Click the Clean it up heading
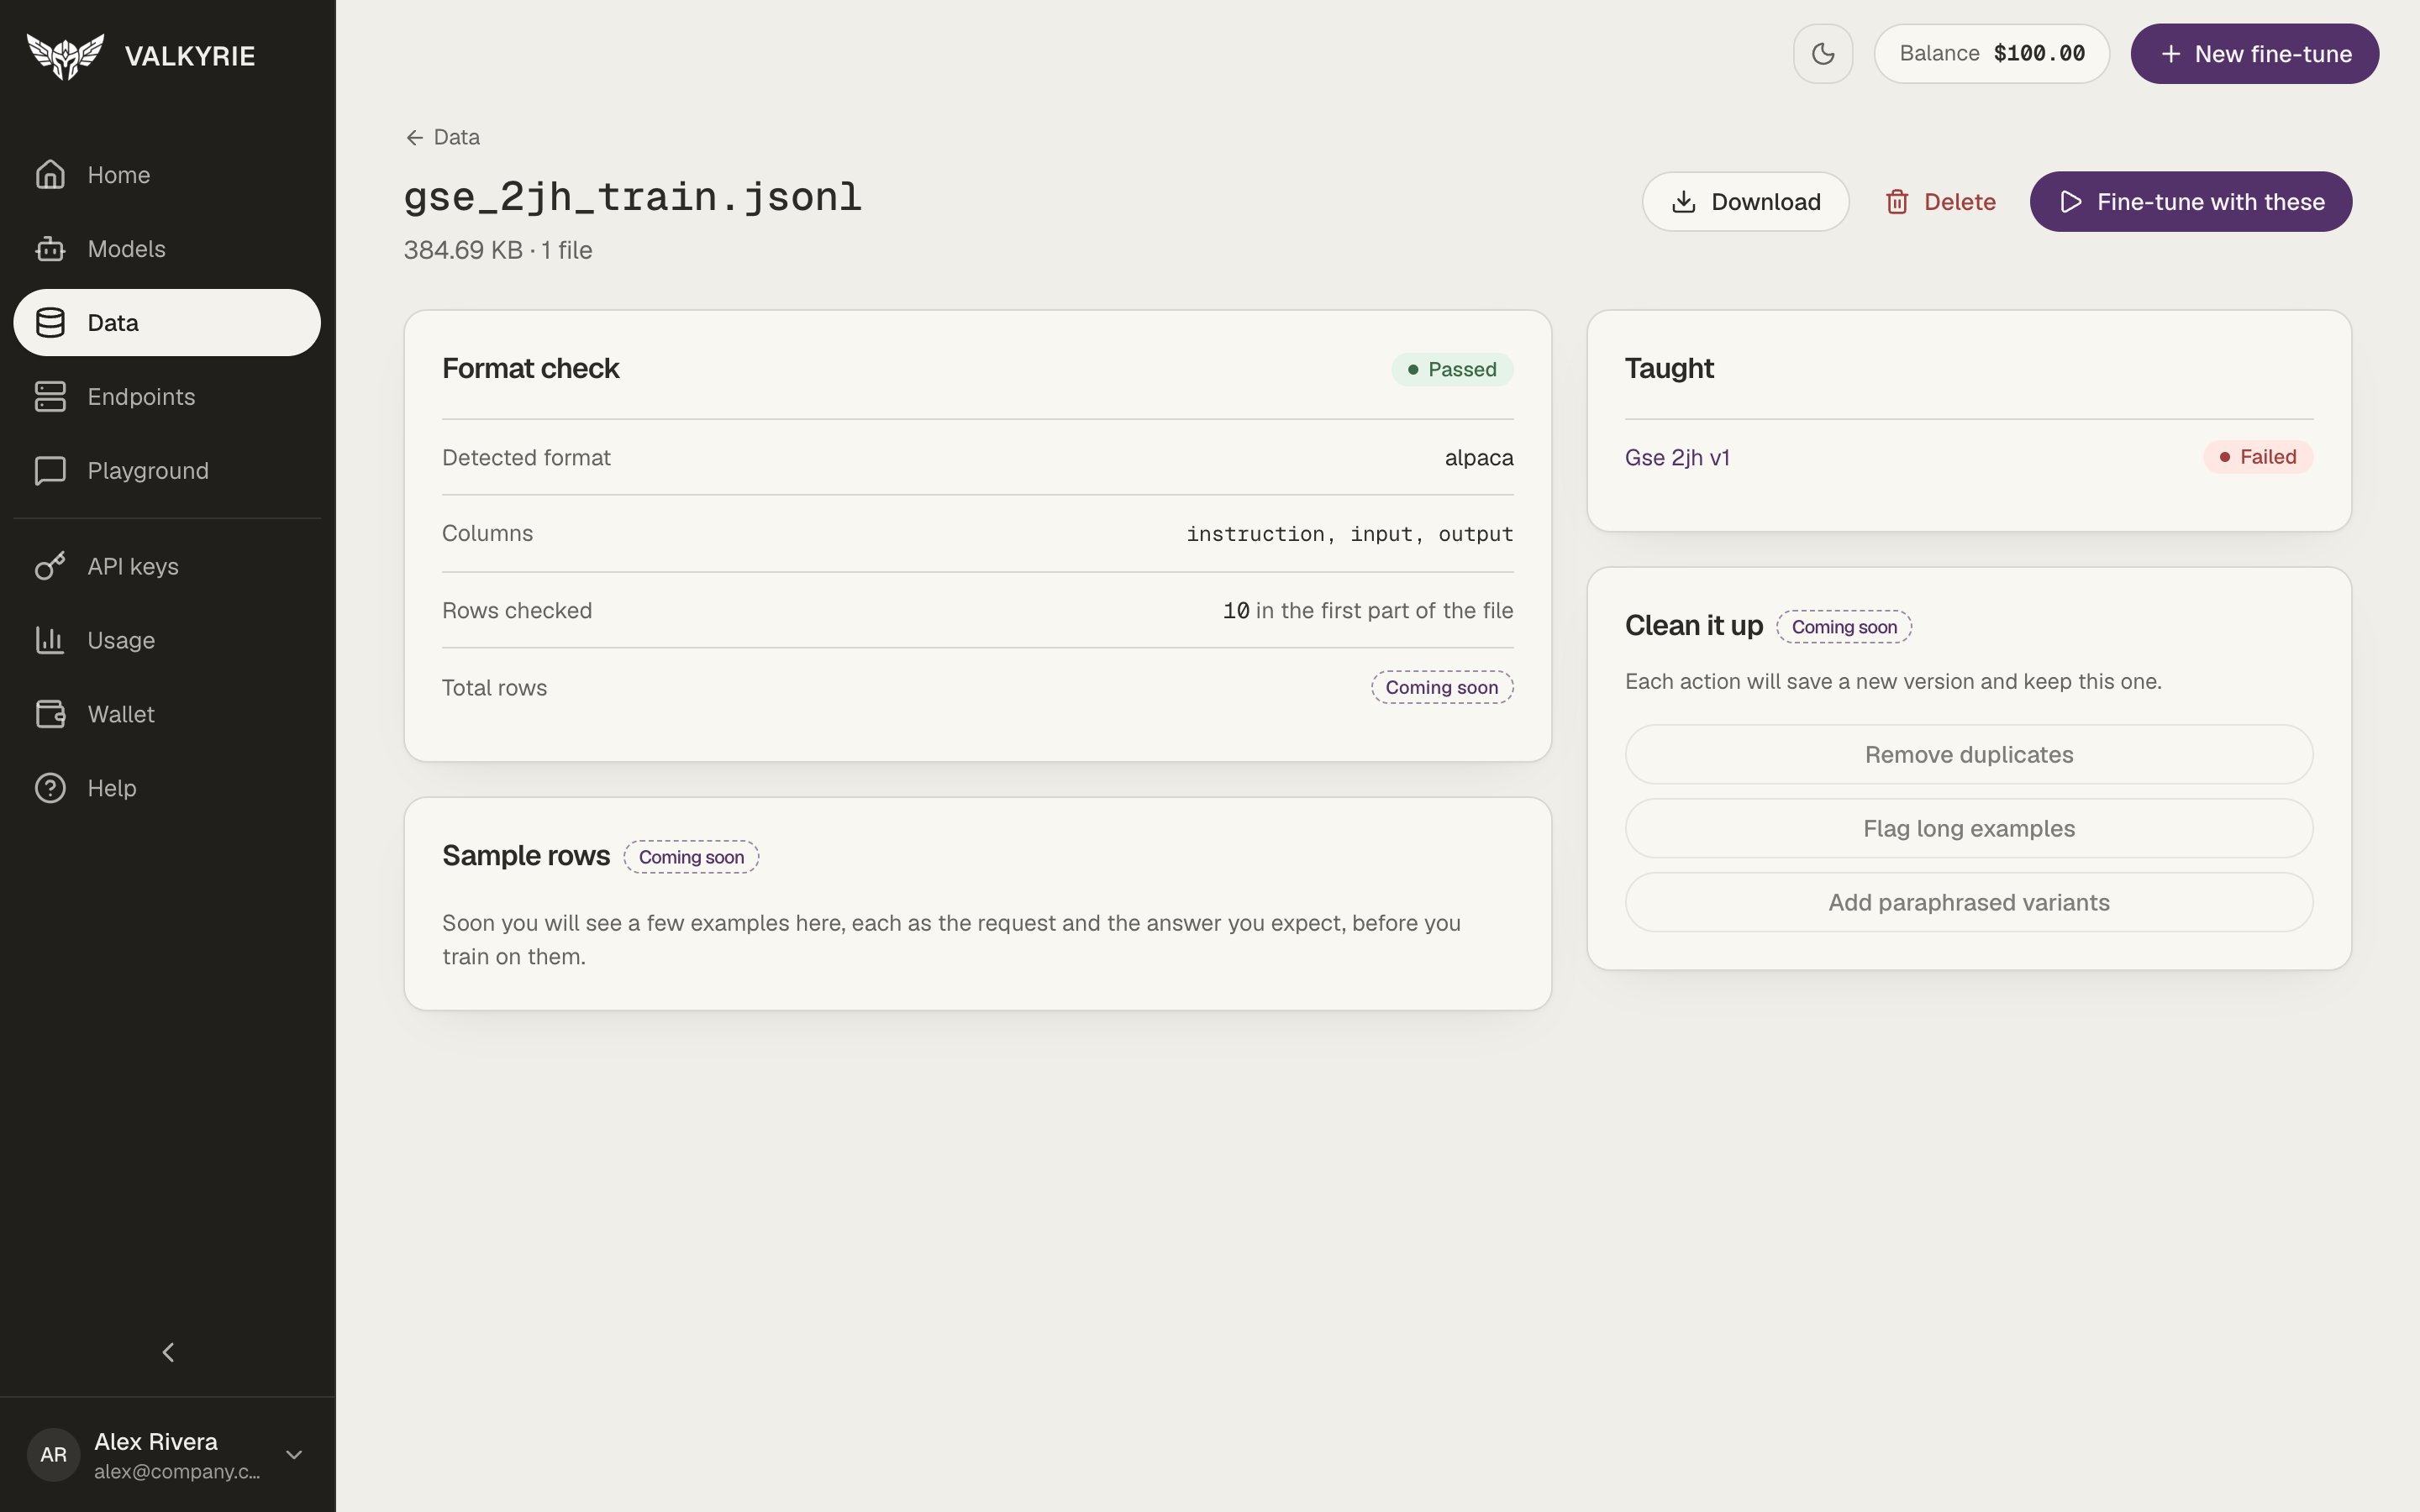This screenshot has width=2420, height=1512. pos(1693,626)
